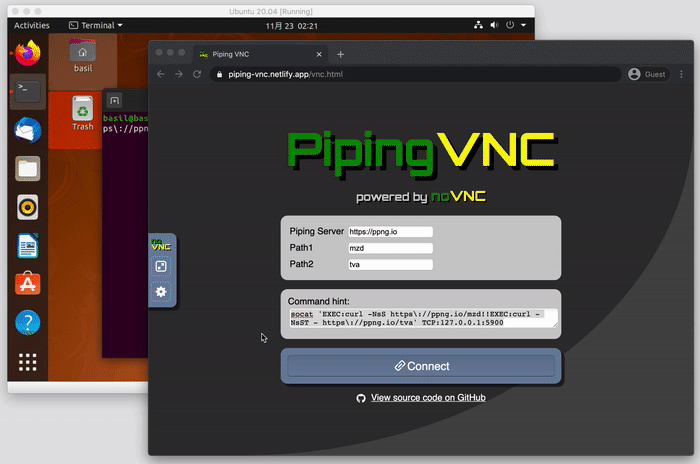Open the Trash icon on the desktop
Image resolution: width=700 pixels, height=464 pixels.
coord(83,114)
